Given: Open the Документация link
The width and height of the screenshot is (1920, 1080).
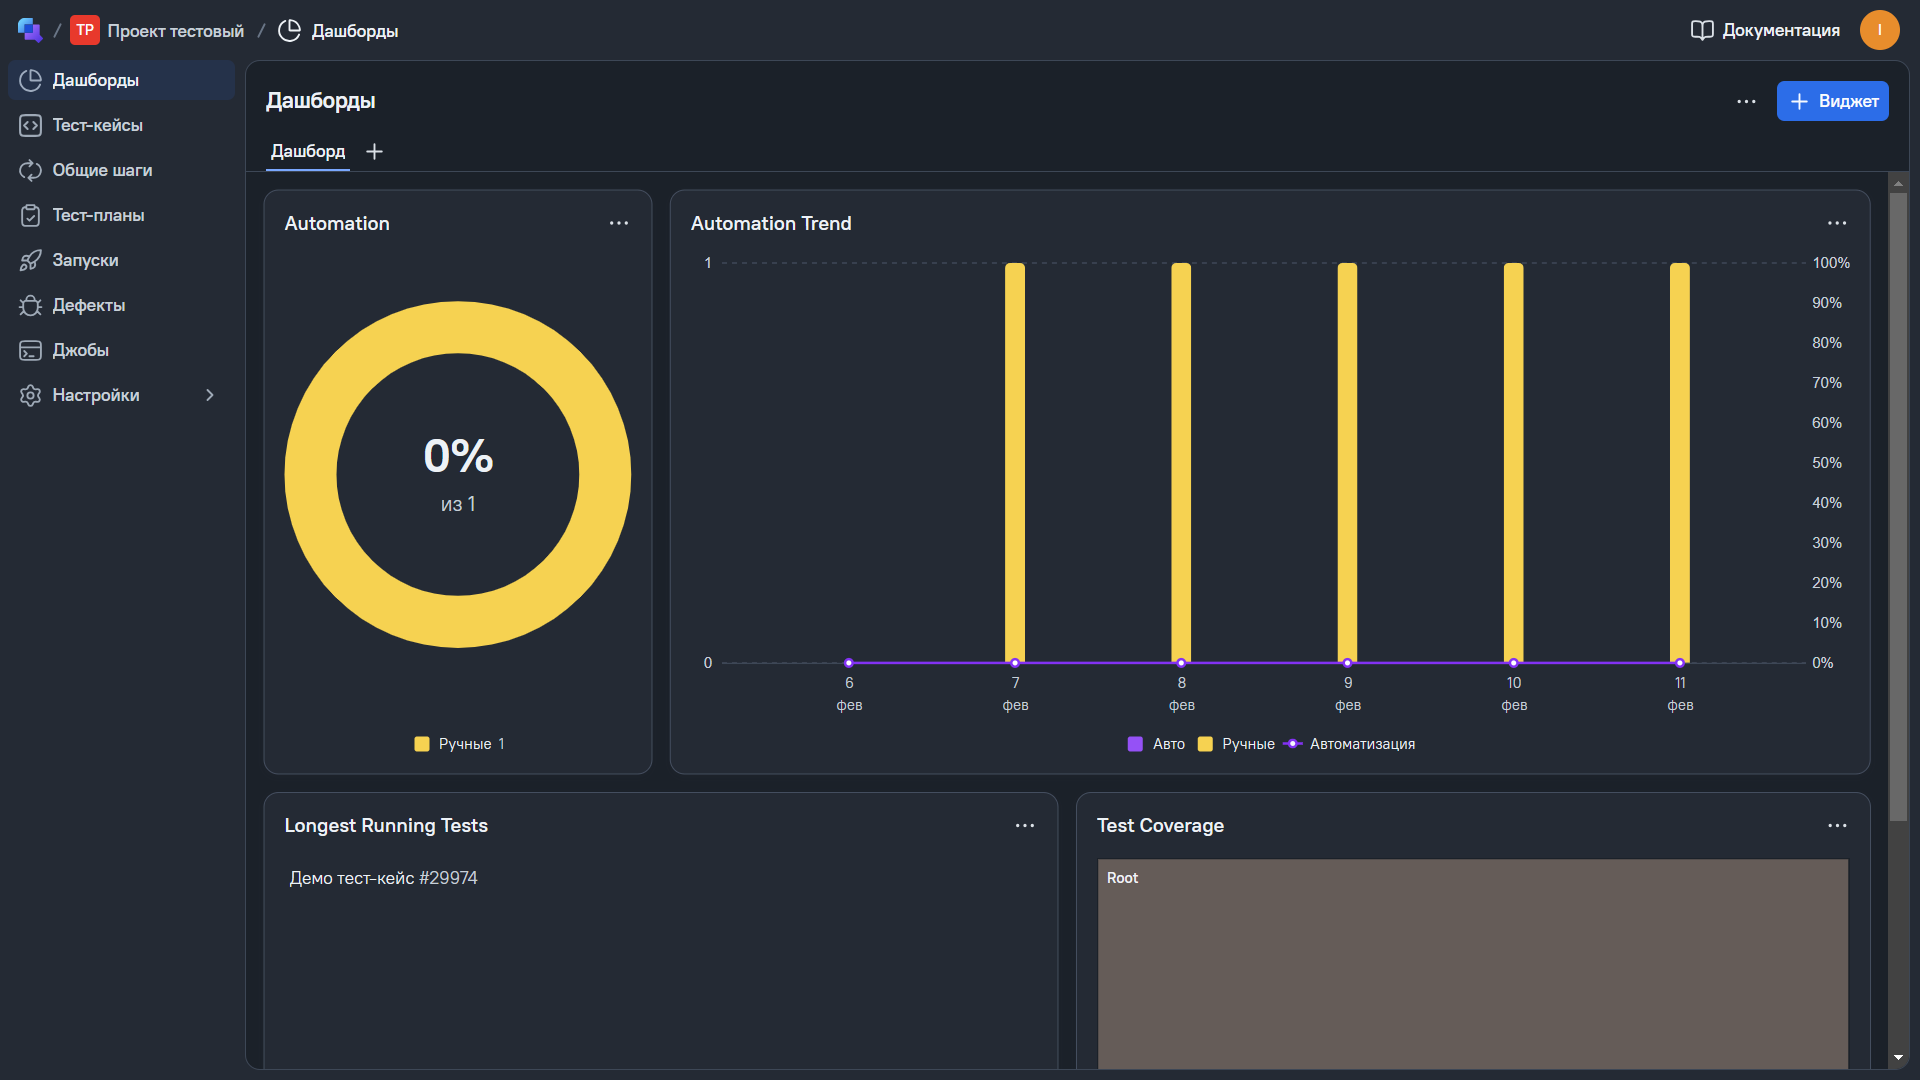Looking at the screenshot, I should [1765, 30].
